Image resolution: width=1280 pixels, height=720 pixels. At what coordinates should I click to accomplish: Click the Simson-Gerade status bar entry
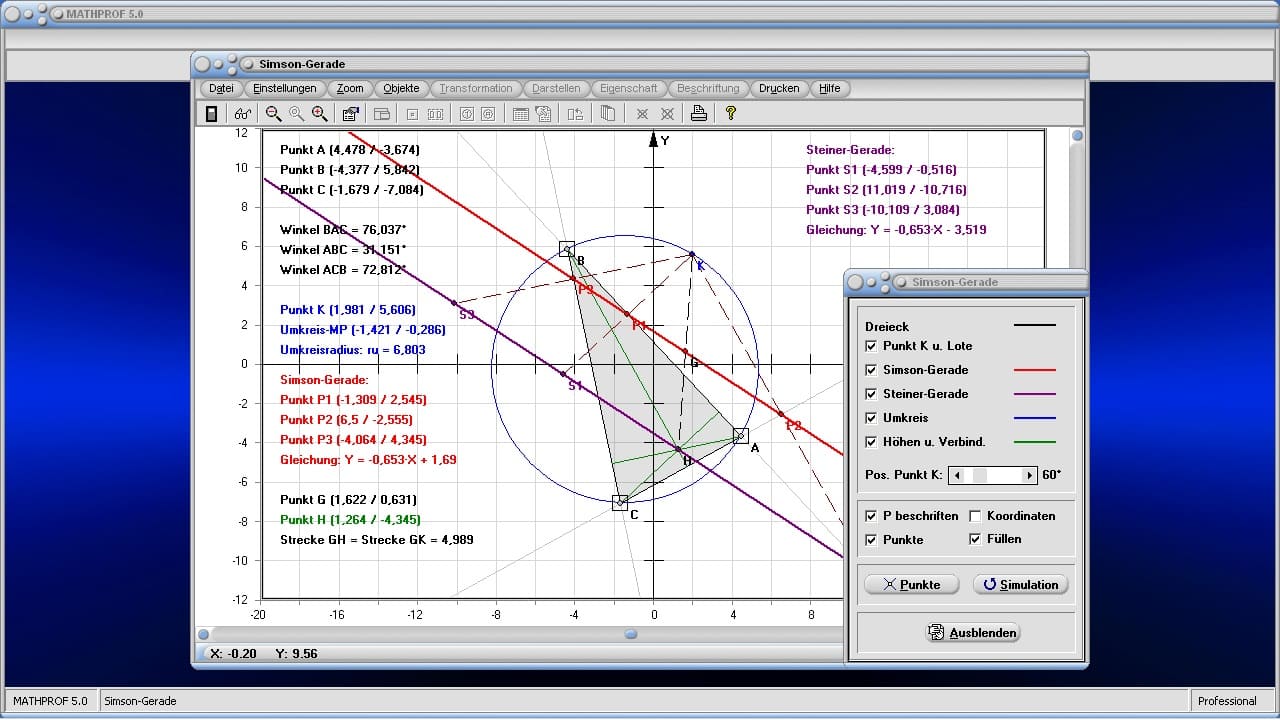click(x=141, y=701)
